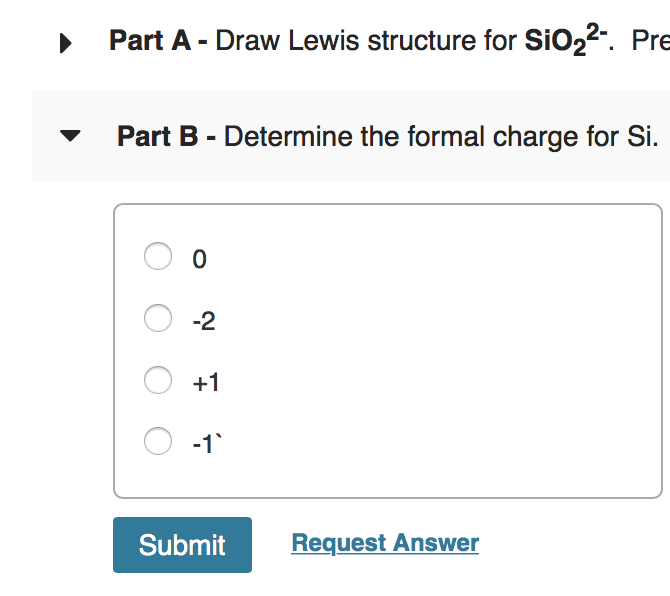Click the "-1`" answer label text
The width and height of the screenshot is (670, 596).
[x=204, y=443]
